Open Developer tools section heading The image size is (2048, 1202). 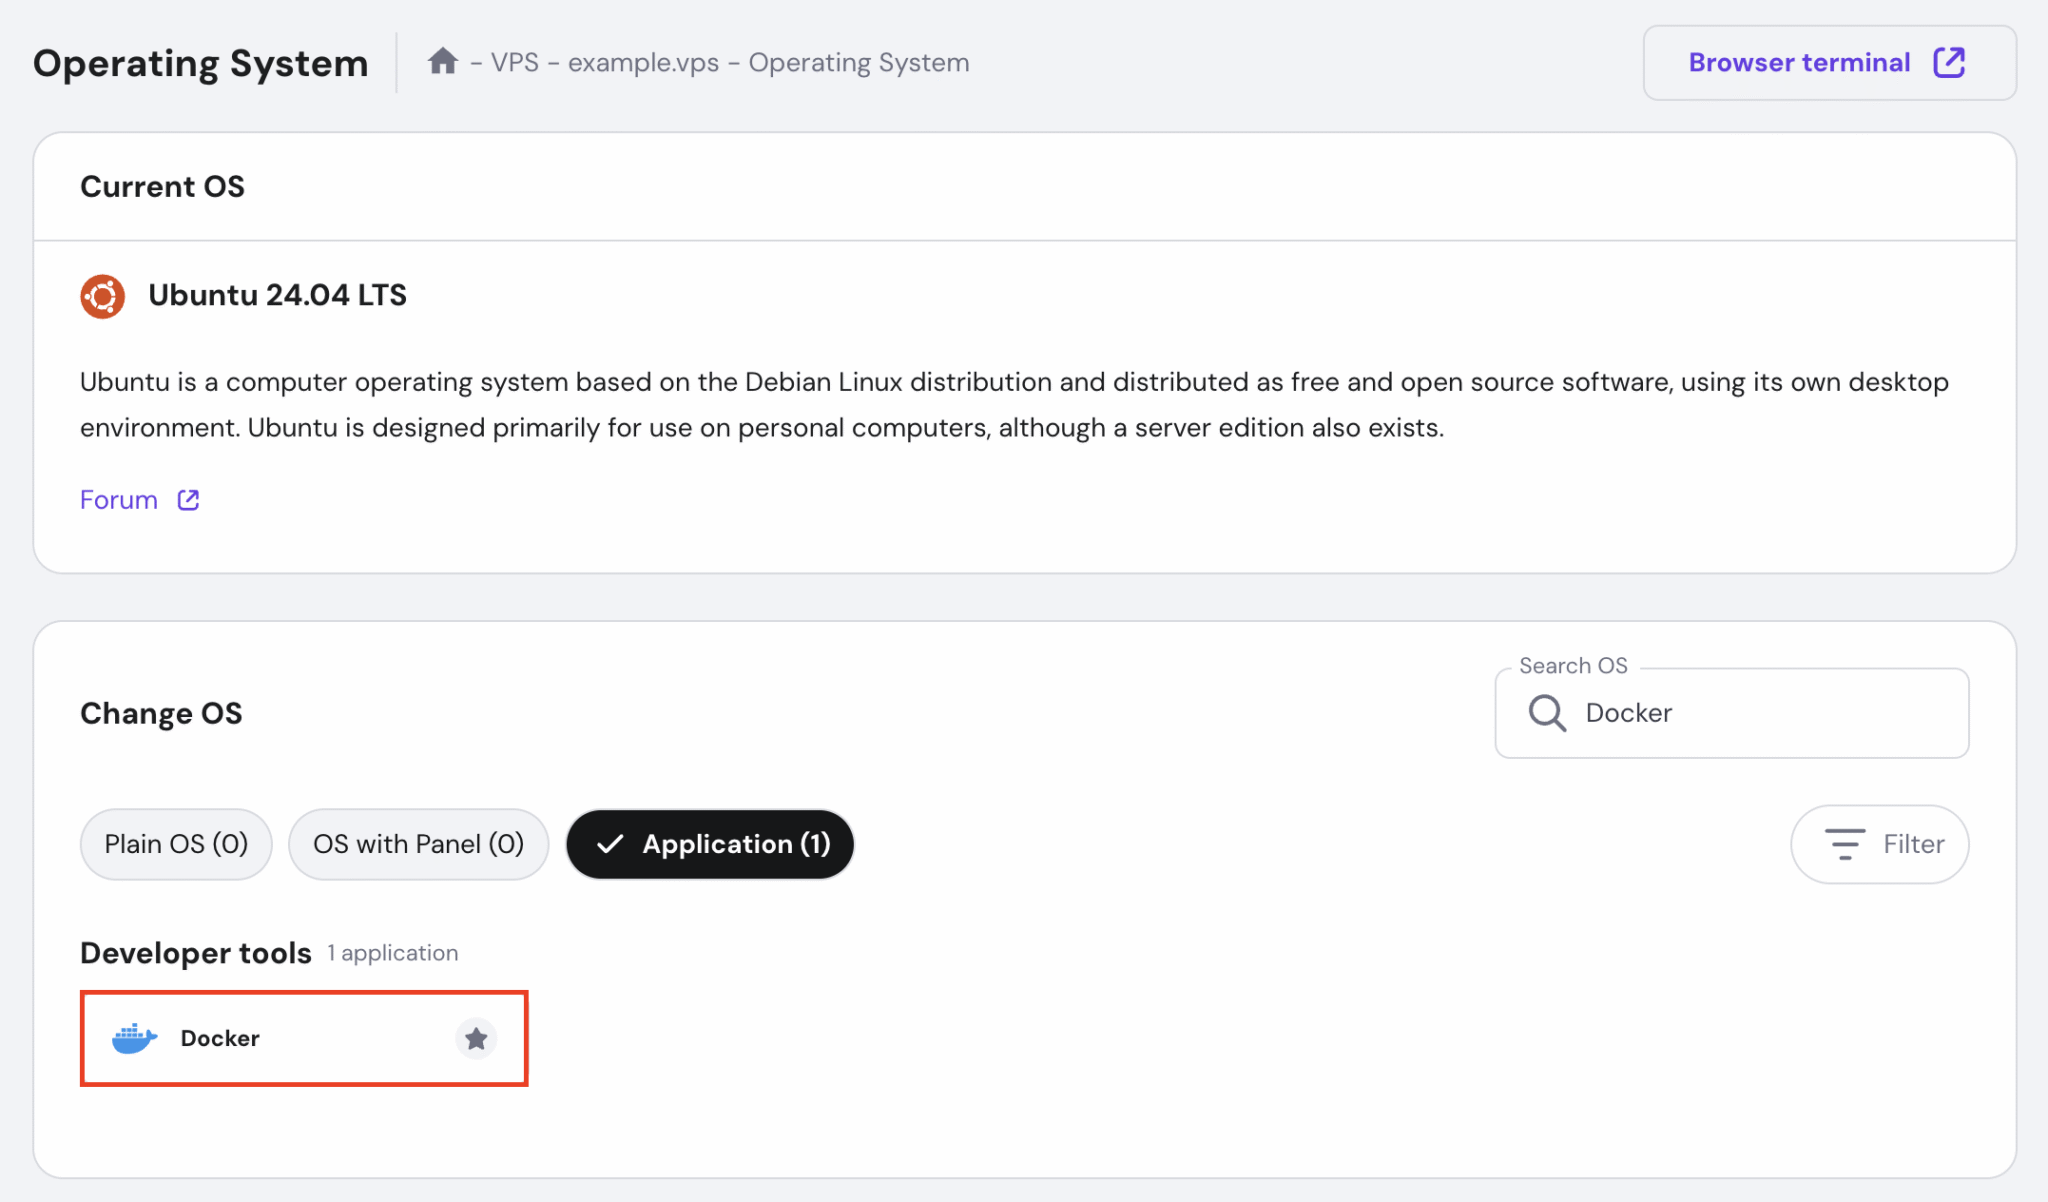[x=194, y=952]
